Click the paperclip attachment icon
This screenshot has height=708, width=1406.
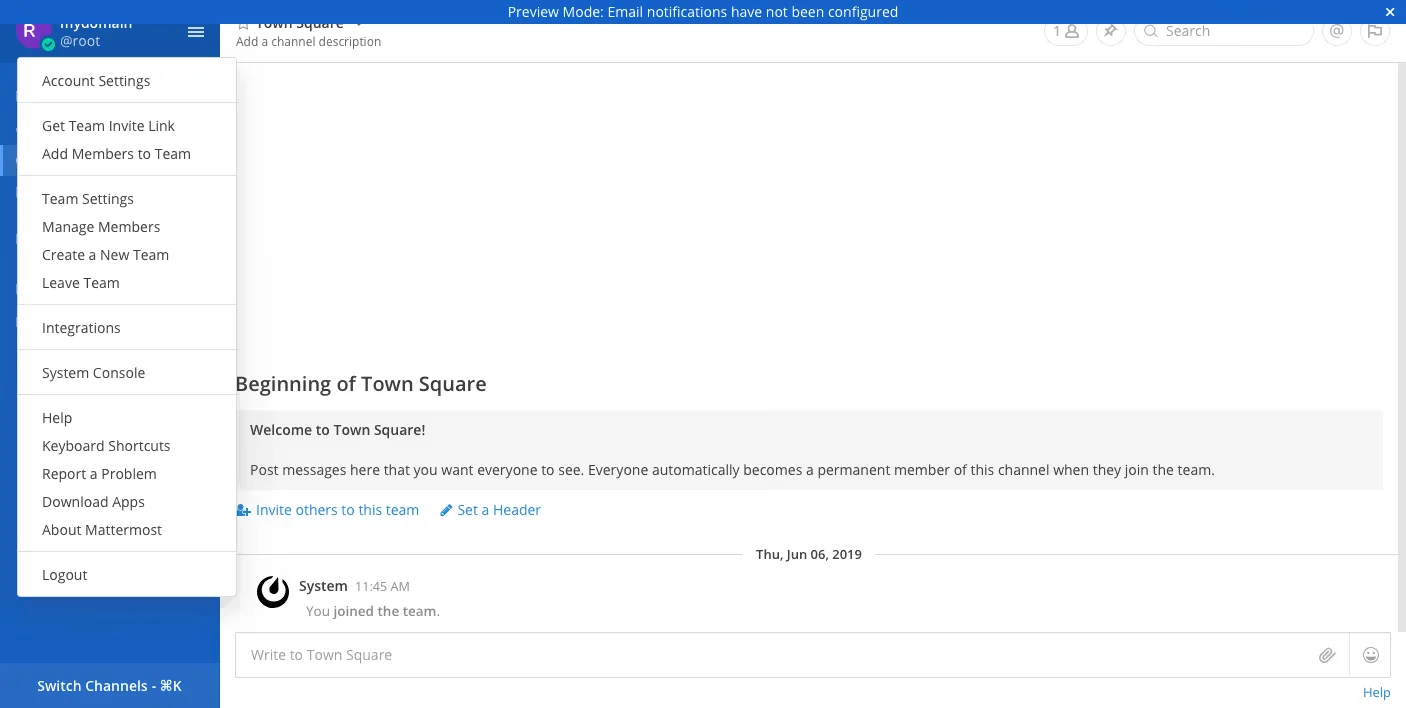pos(1326,655)
